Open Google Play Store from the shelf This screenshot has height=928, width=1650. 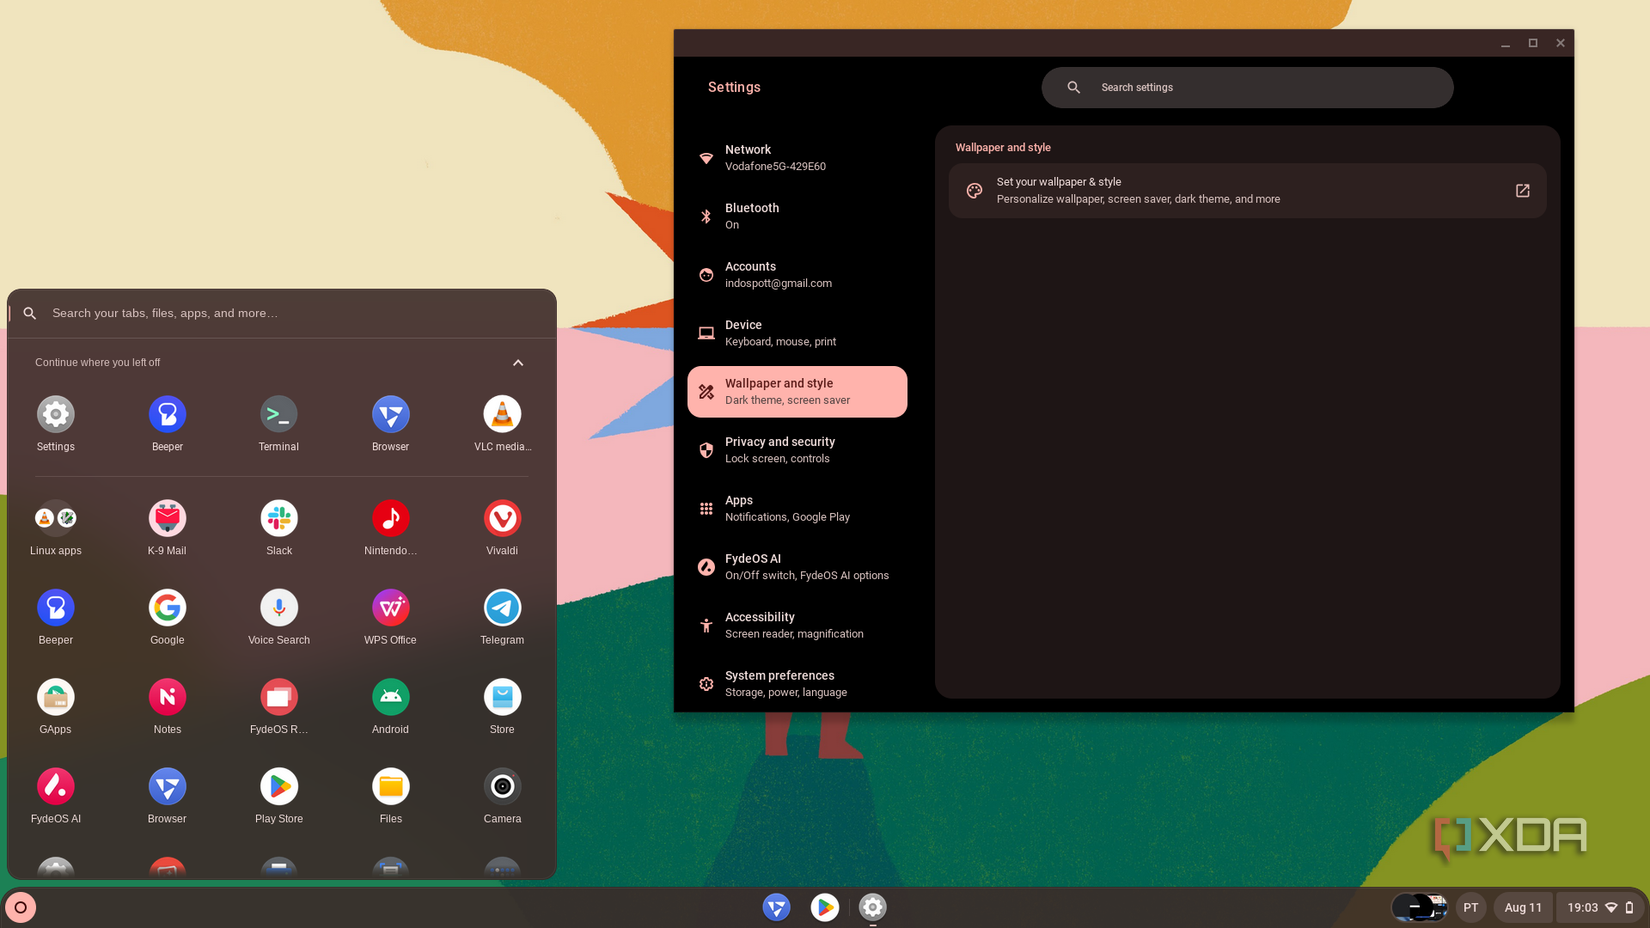point(824,907)
